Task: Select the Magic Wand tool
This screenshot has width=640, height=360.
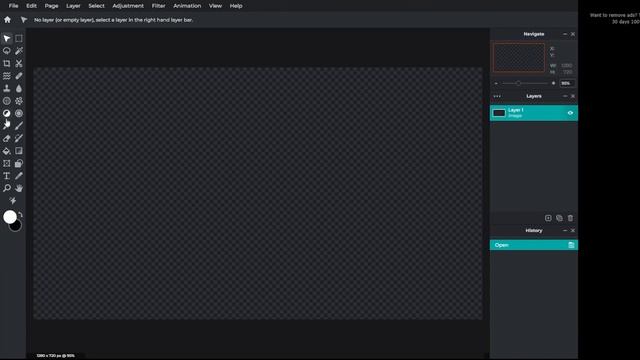Action: tap(19, 51)
